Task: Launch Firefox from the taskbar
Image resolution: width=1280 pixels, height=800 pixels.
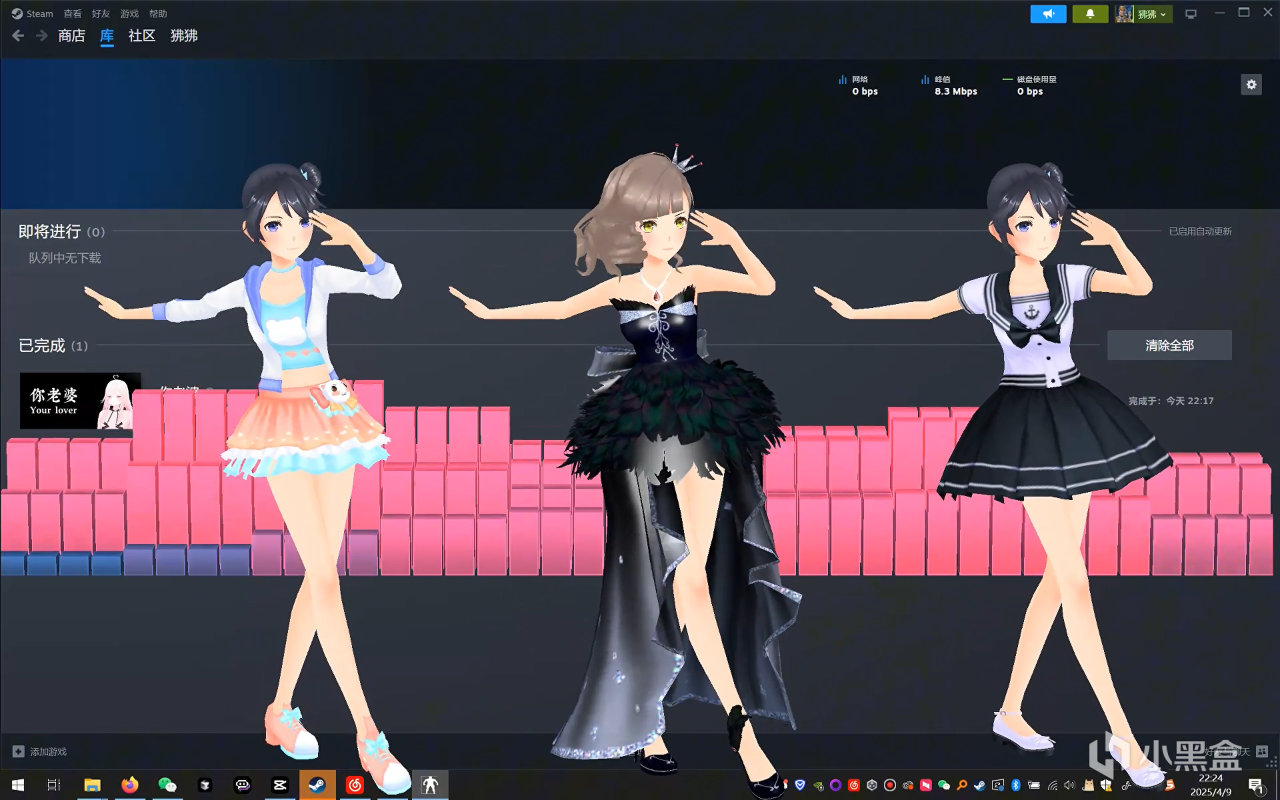Action: 130,785
